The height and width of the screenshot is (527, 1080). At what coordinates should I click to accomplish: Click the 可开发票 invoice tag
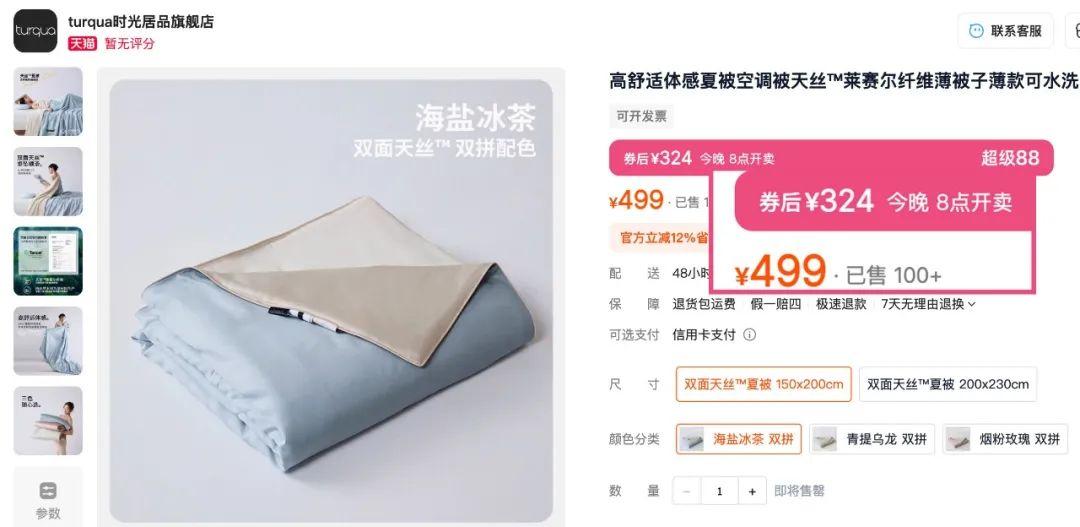pos(641,116)
